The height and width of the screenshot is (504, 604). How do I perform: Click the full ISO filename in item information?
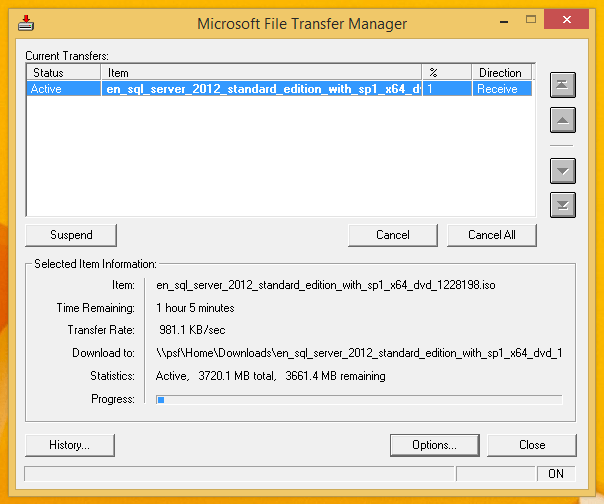325,285
